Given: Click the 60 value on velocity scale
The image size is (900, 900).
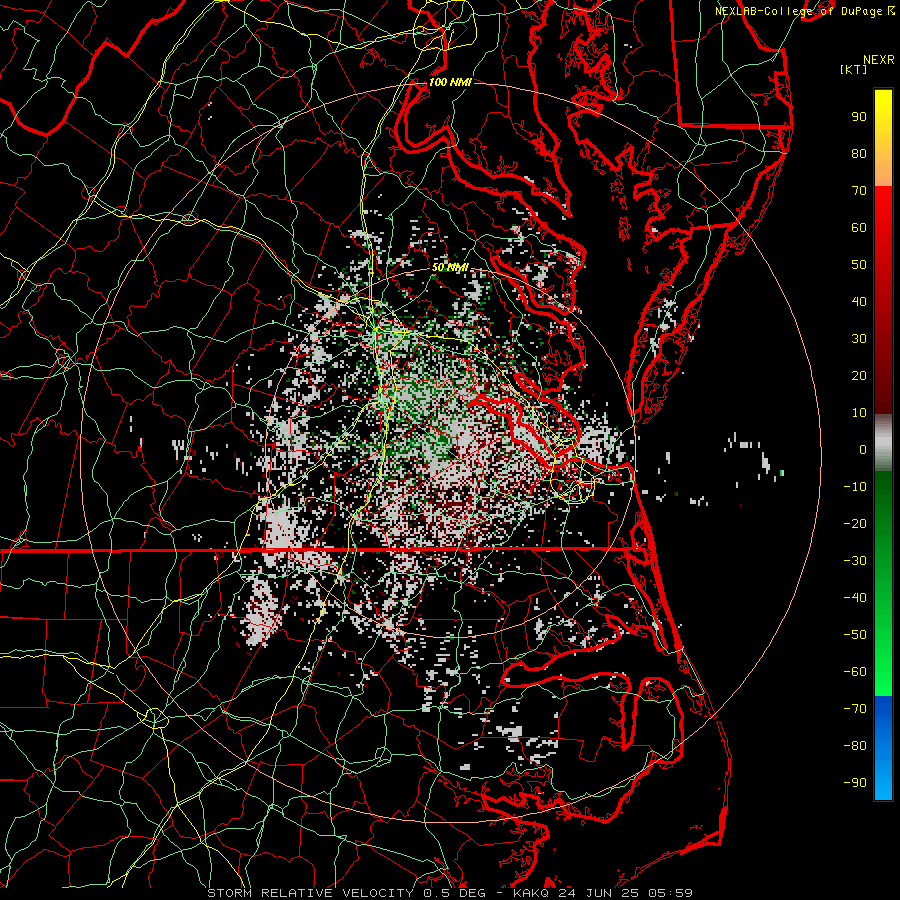Looking at the screenshot, I should click(x=859, y=227).
